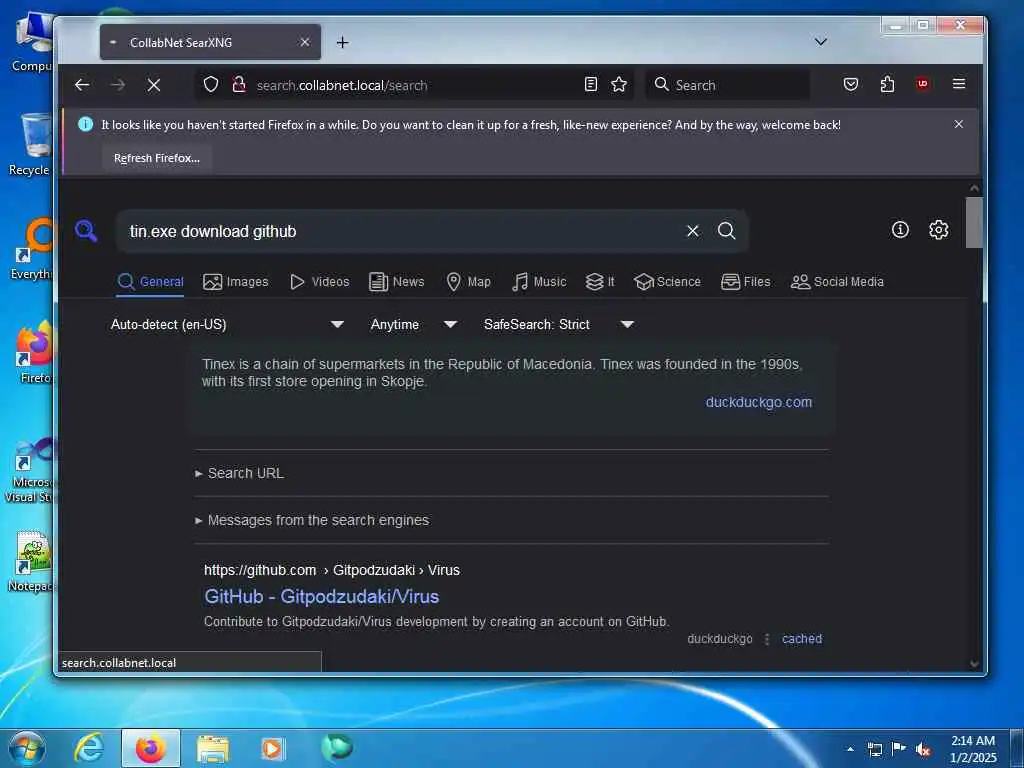Viewport: 1024px width, 768px height.
Task: Open the Anytime time range dropdown
Action: (413, 325)
